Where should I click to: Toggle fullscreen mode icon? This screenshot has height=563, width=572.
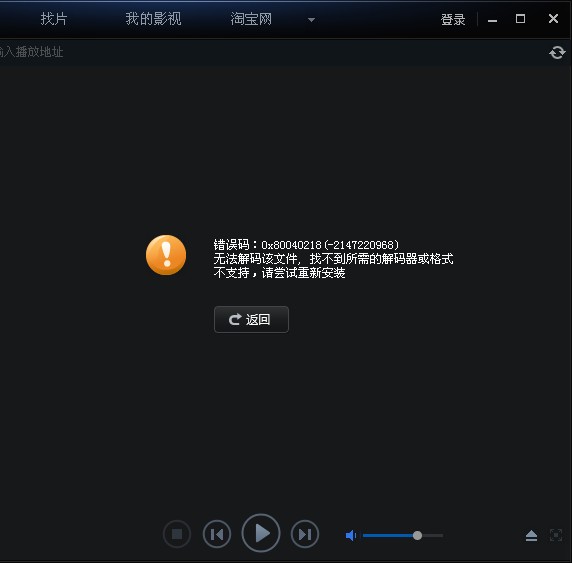coord(556,535)
